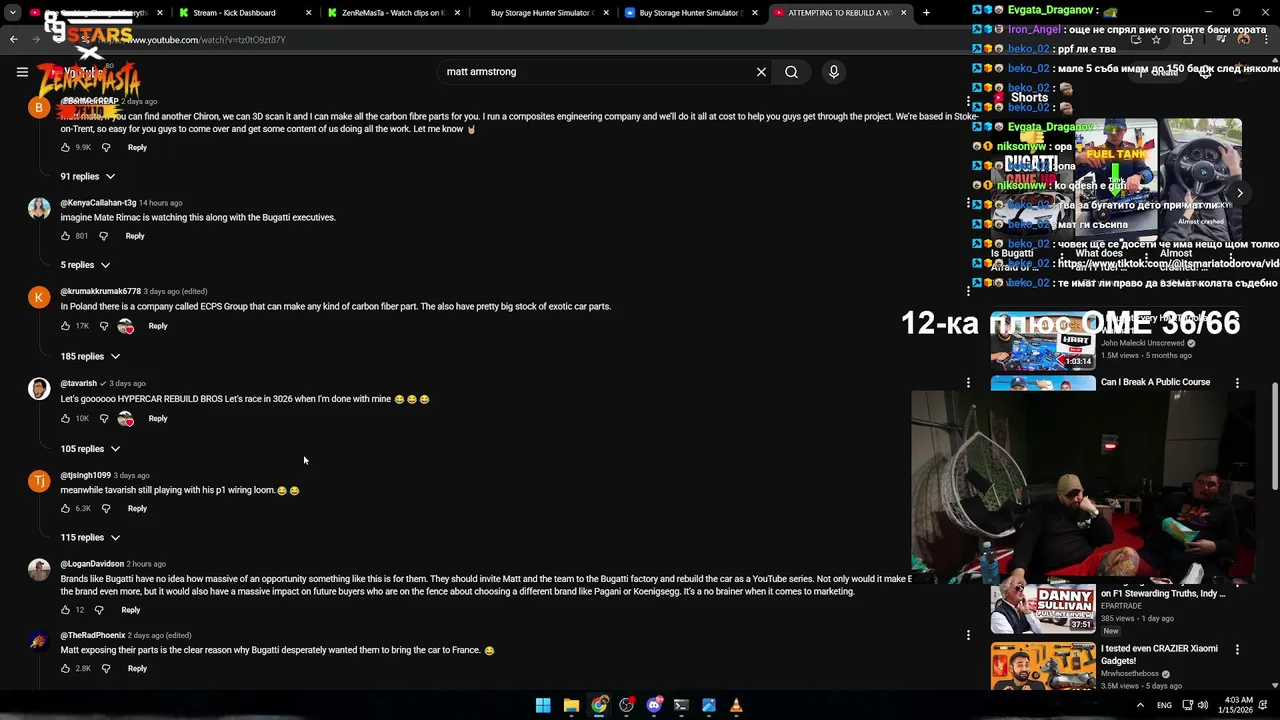Like the @TheRadPhoenix comment
The width and height of the screenshot is (1280, 720).
66,669
